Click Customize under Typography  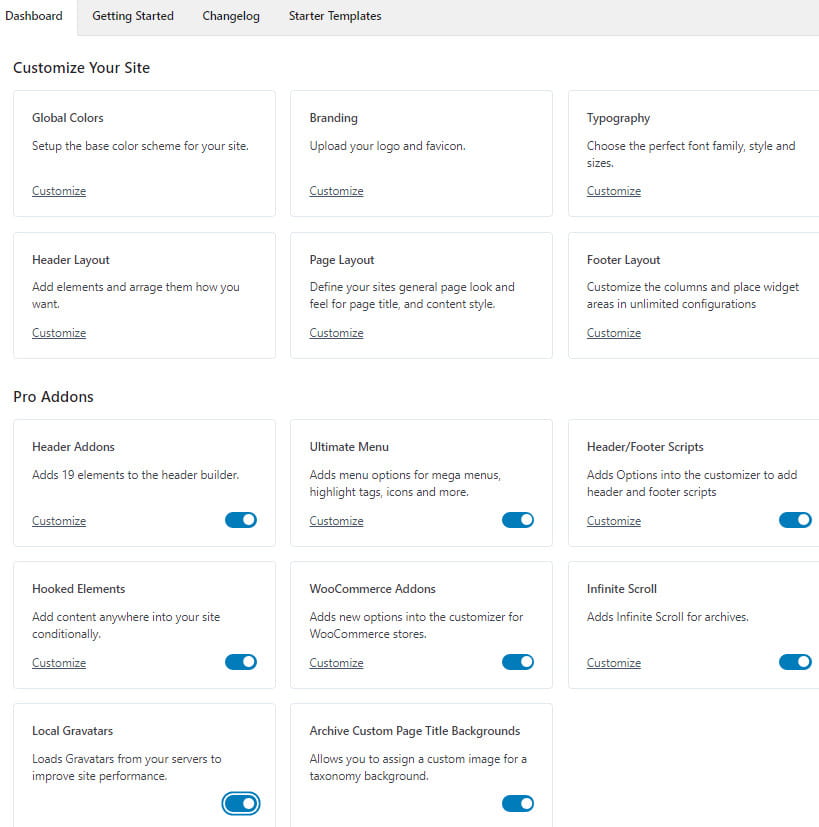pyautogui.click(x=614, y=191)
